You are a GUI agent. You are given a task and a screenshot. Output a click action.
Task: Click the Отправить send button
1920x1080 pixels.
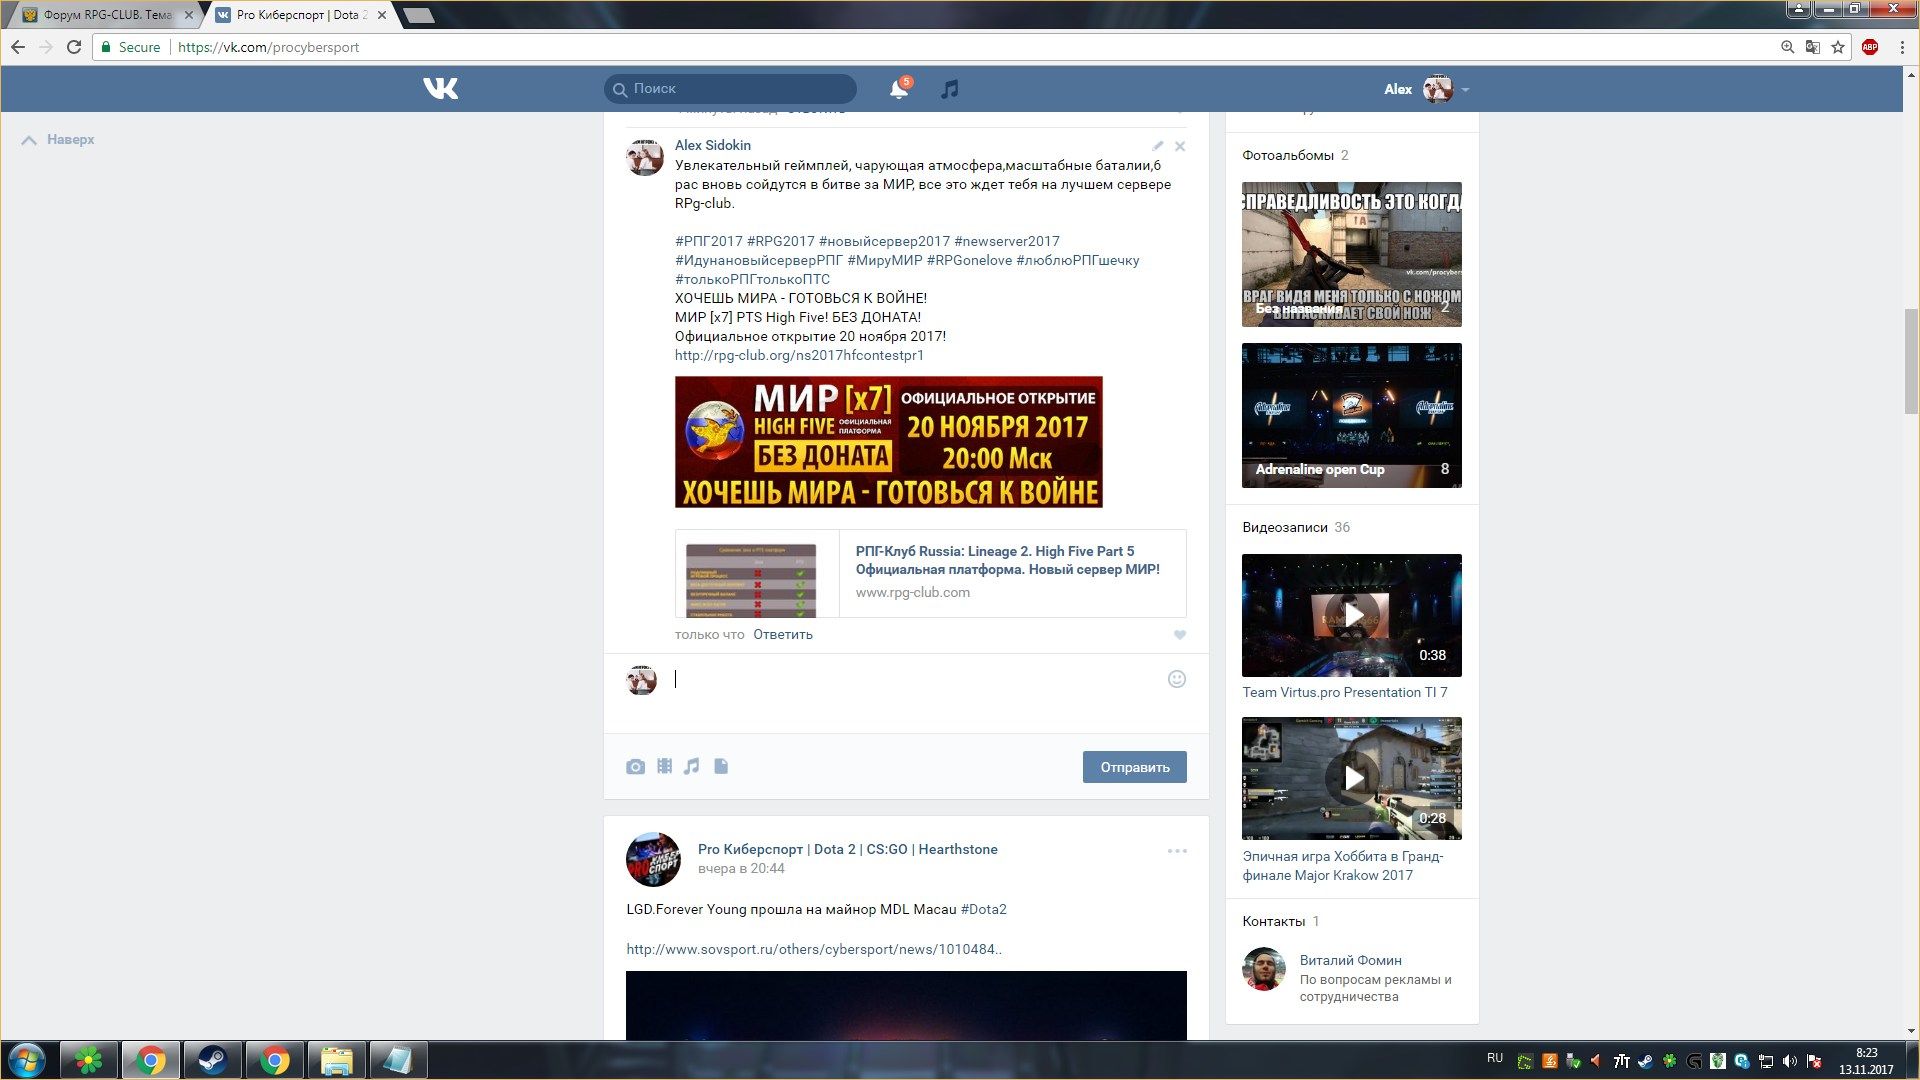1134,767
